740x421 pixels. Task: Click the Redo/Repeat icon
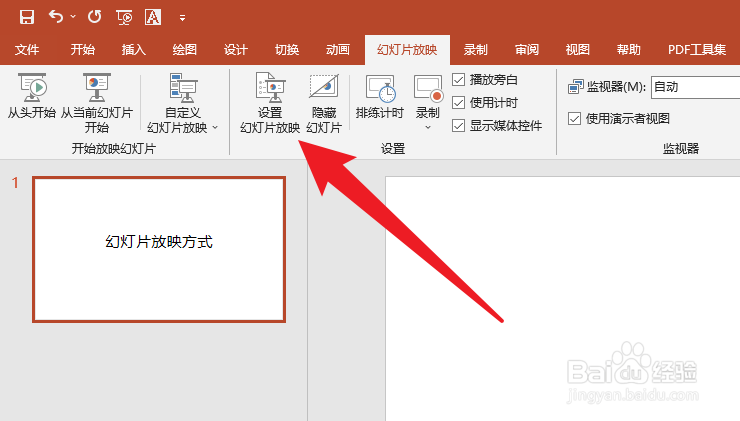point(94,17)
